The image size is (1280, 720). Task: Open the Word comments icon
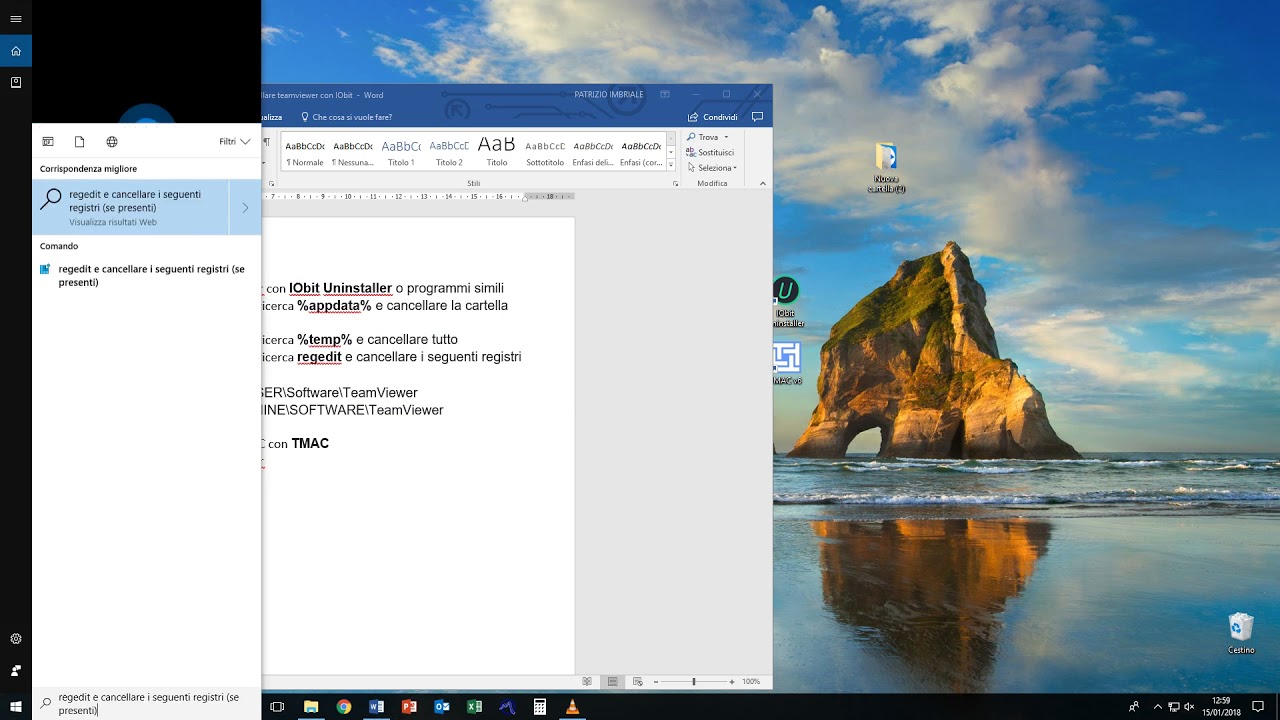(757, 117)
